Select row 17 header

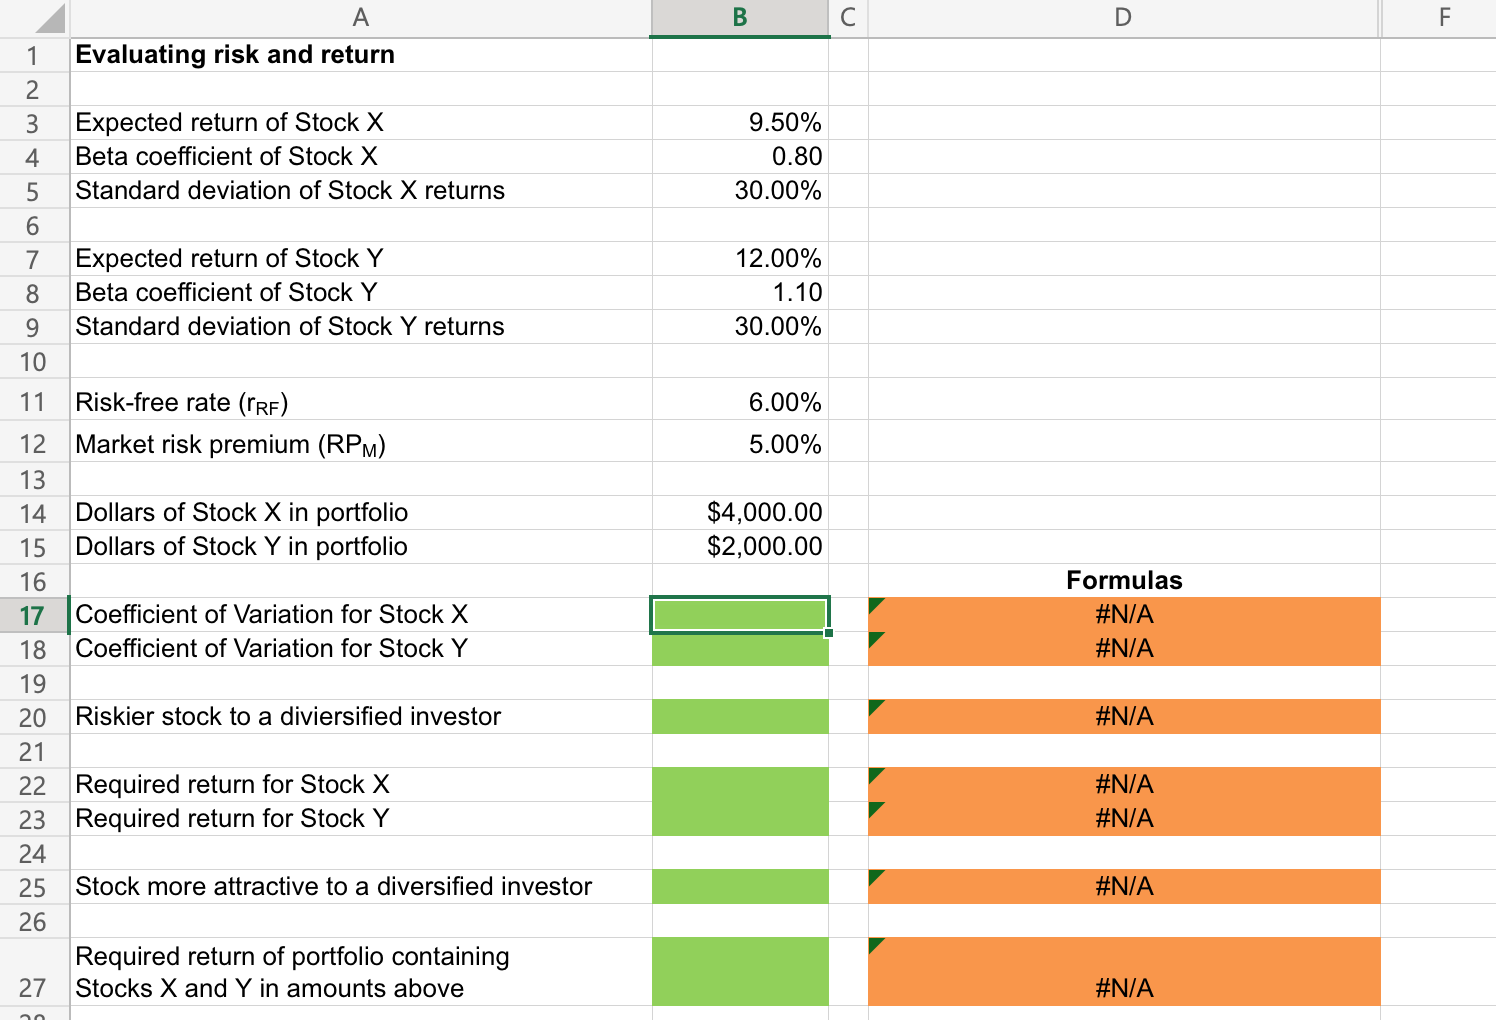click(x=33, y=615)
